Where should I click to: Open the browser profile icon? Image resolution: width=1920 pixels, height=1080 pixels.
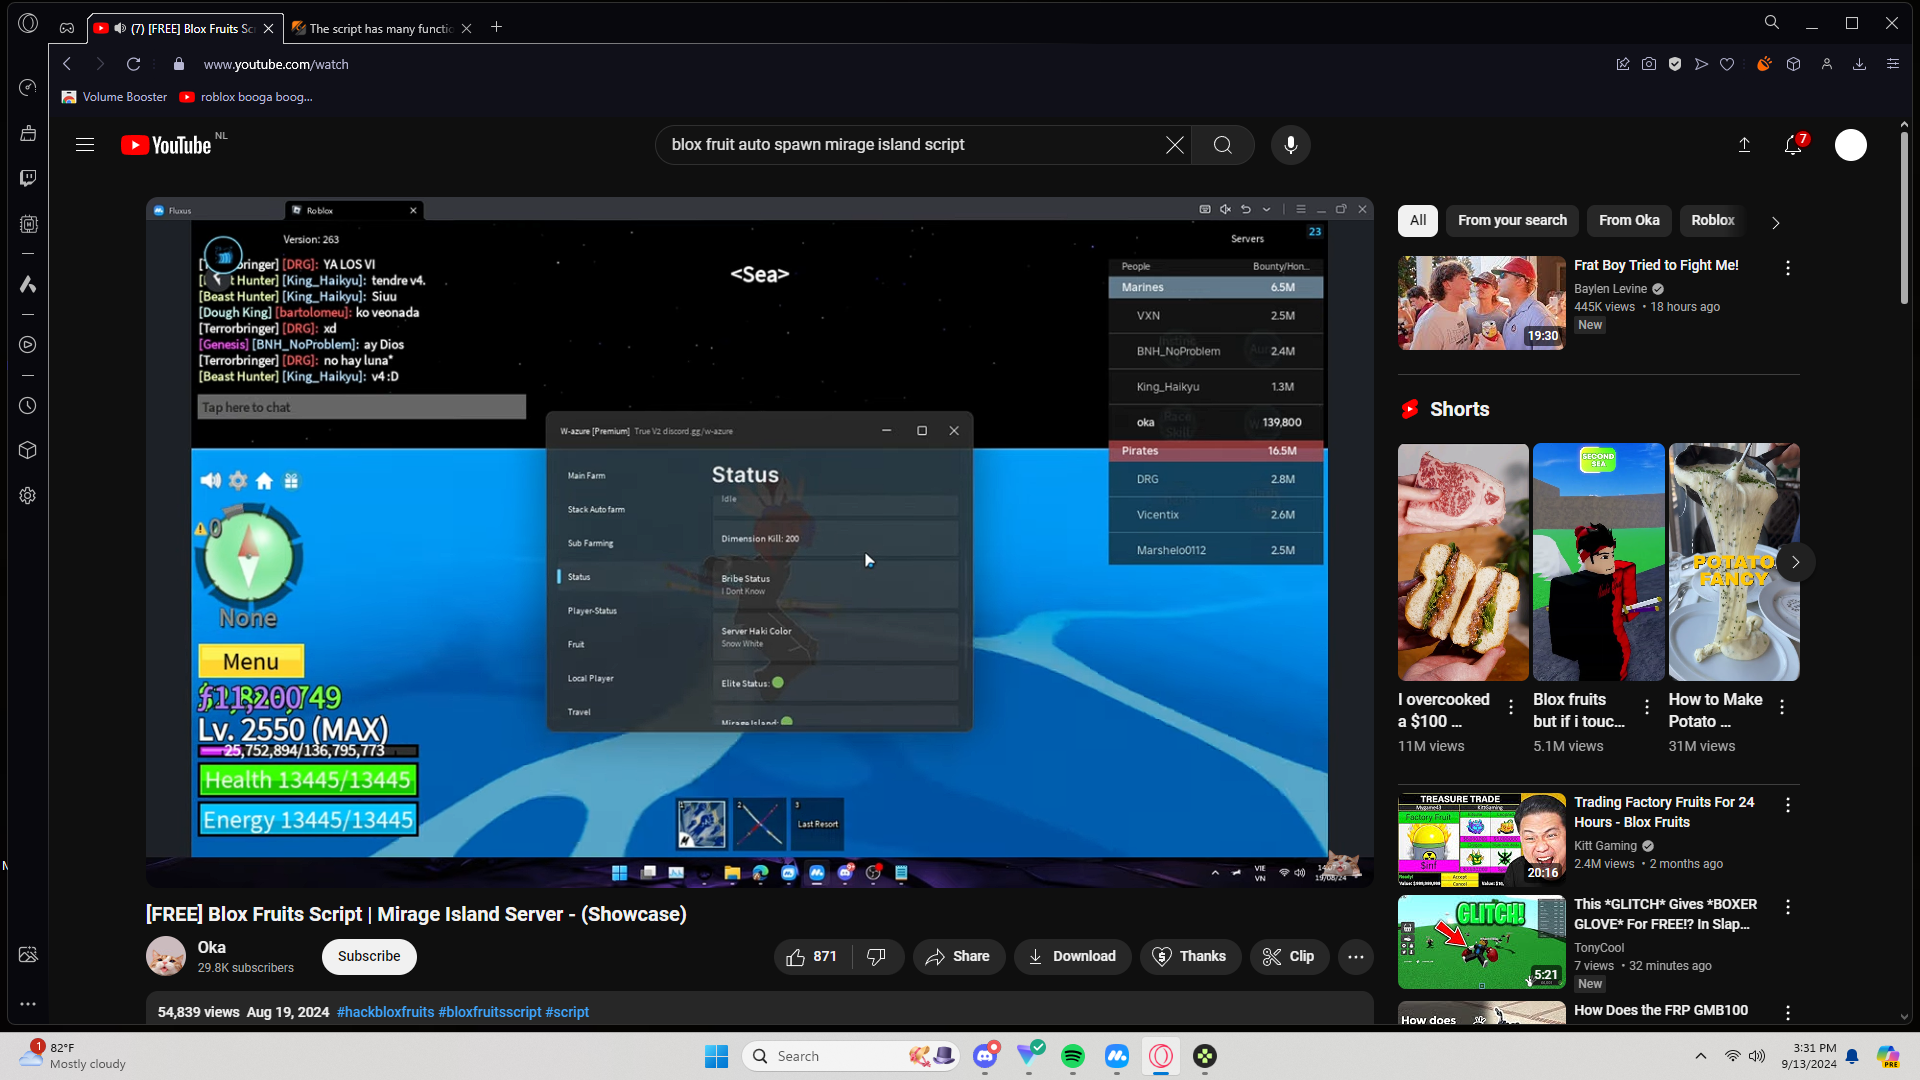click(1827, 64)
